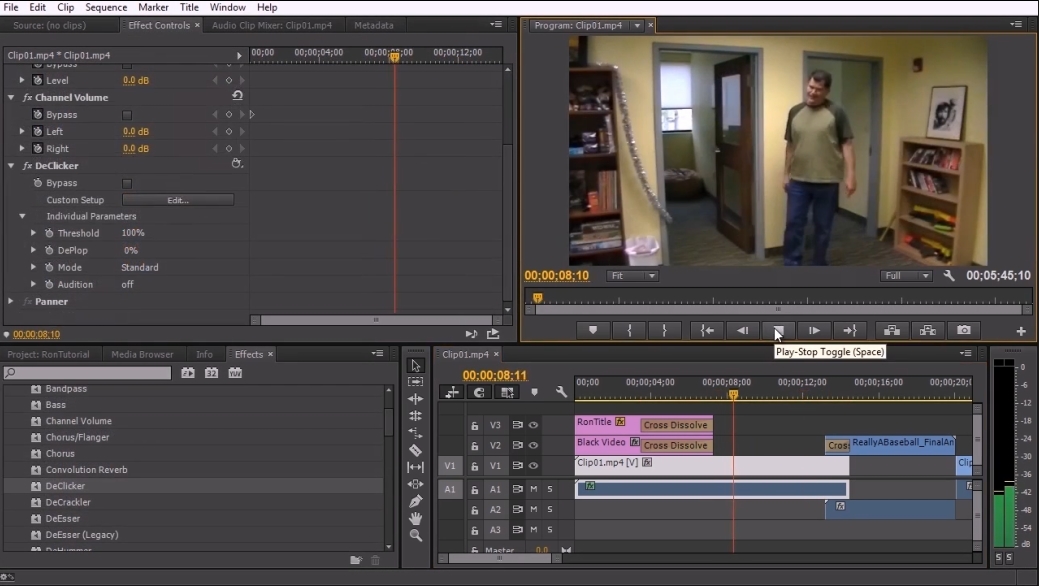1039x586 pixels.
Task: Open the File menu
Action: [x=11, y=7]
